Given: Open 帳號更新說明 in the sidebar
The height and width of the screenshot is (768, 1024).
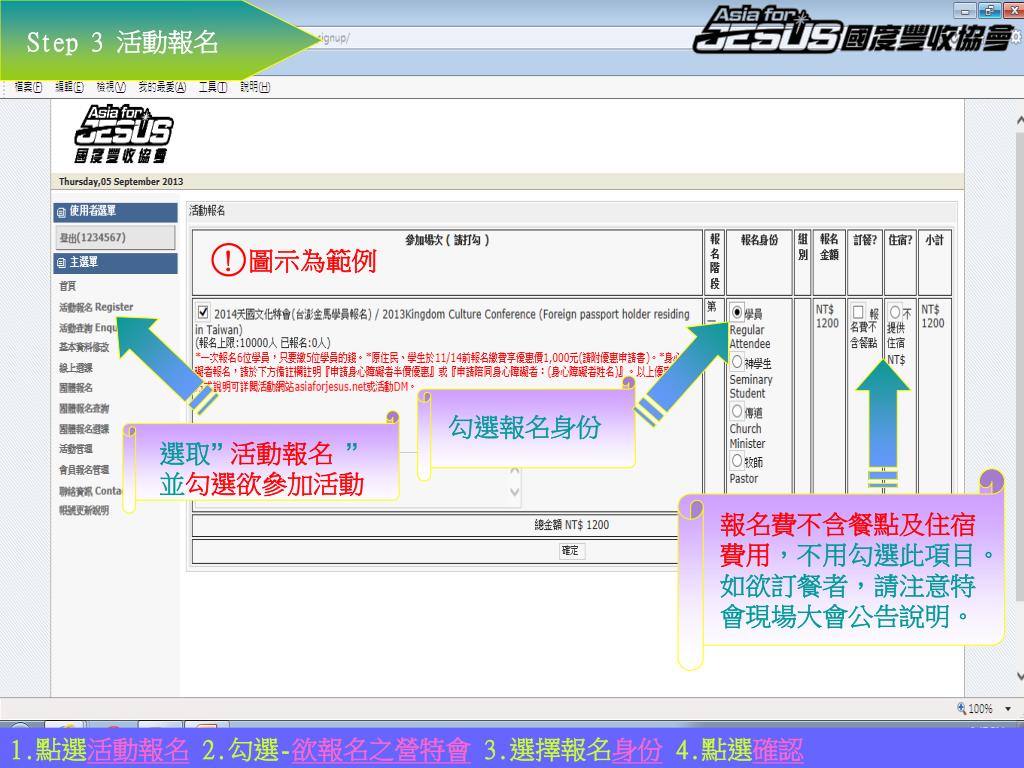Looking at the screenshot, I should pyautogui.click(x=84, y=511).
